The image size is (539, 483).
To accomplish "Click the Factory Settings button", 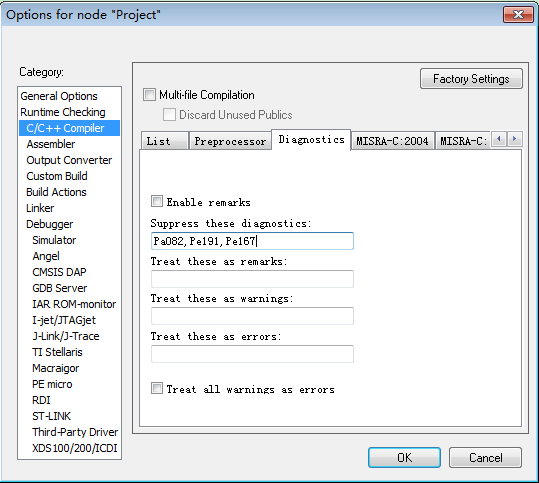I will [471, 79].
